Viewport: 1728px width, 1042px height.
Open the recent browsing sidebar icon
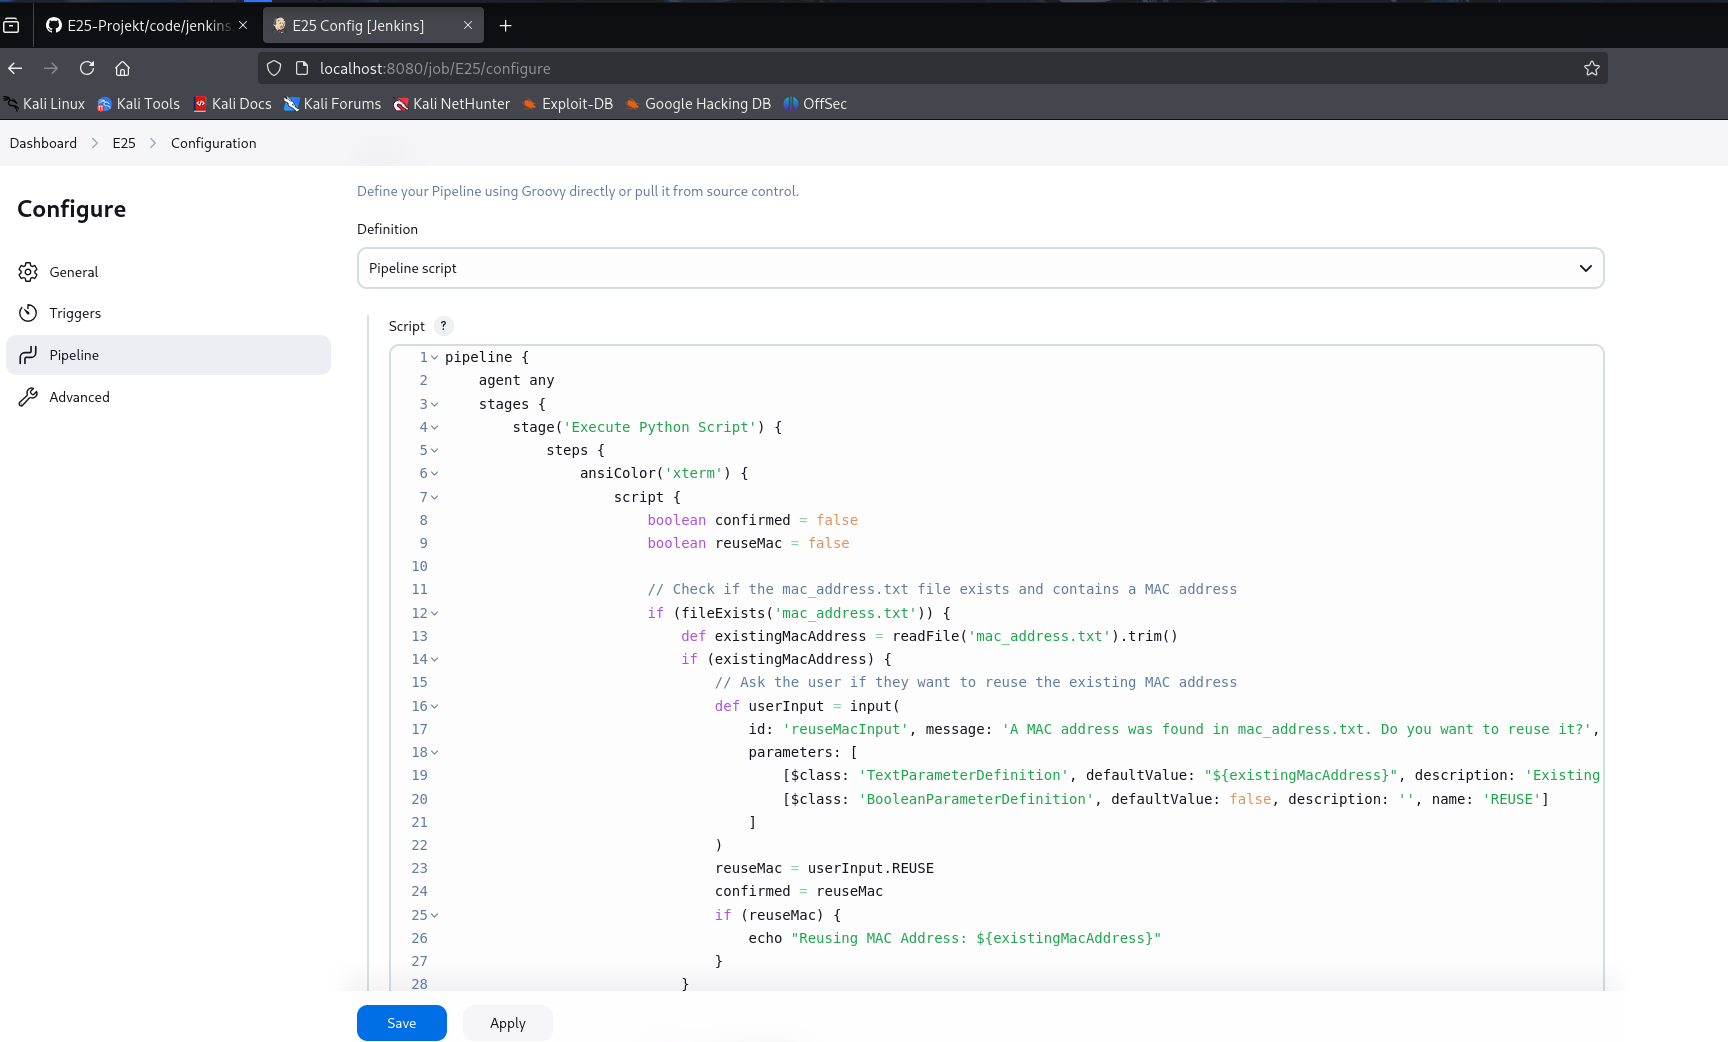[11, 26]
